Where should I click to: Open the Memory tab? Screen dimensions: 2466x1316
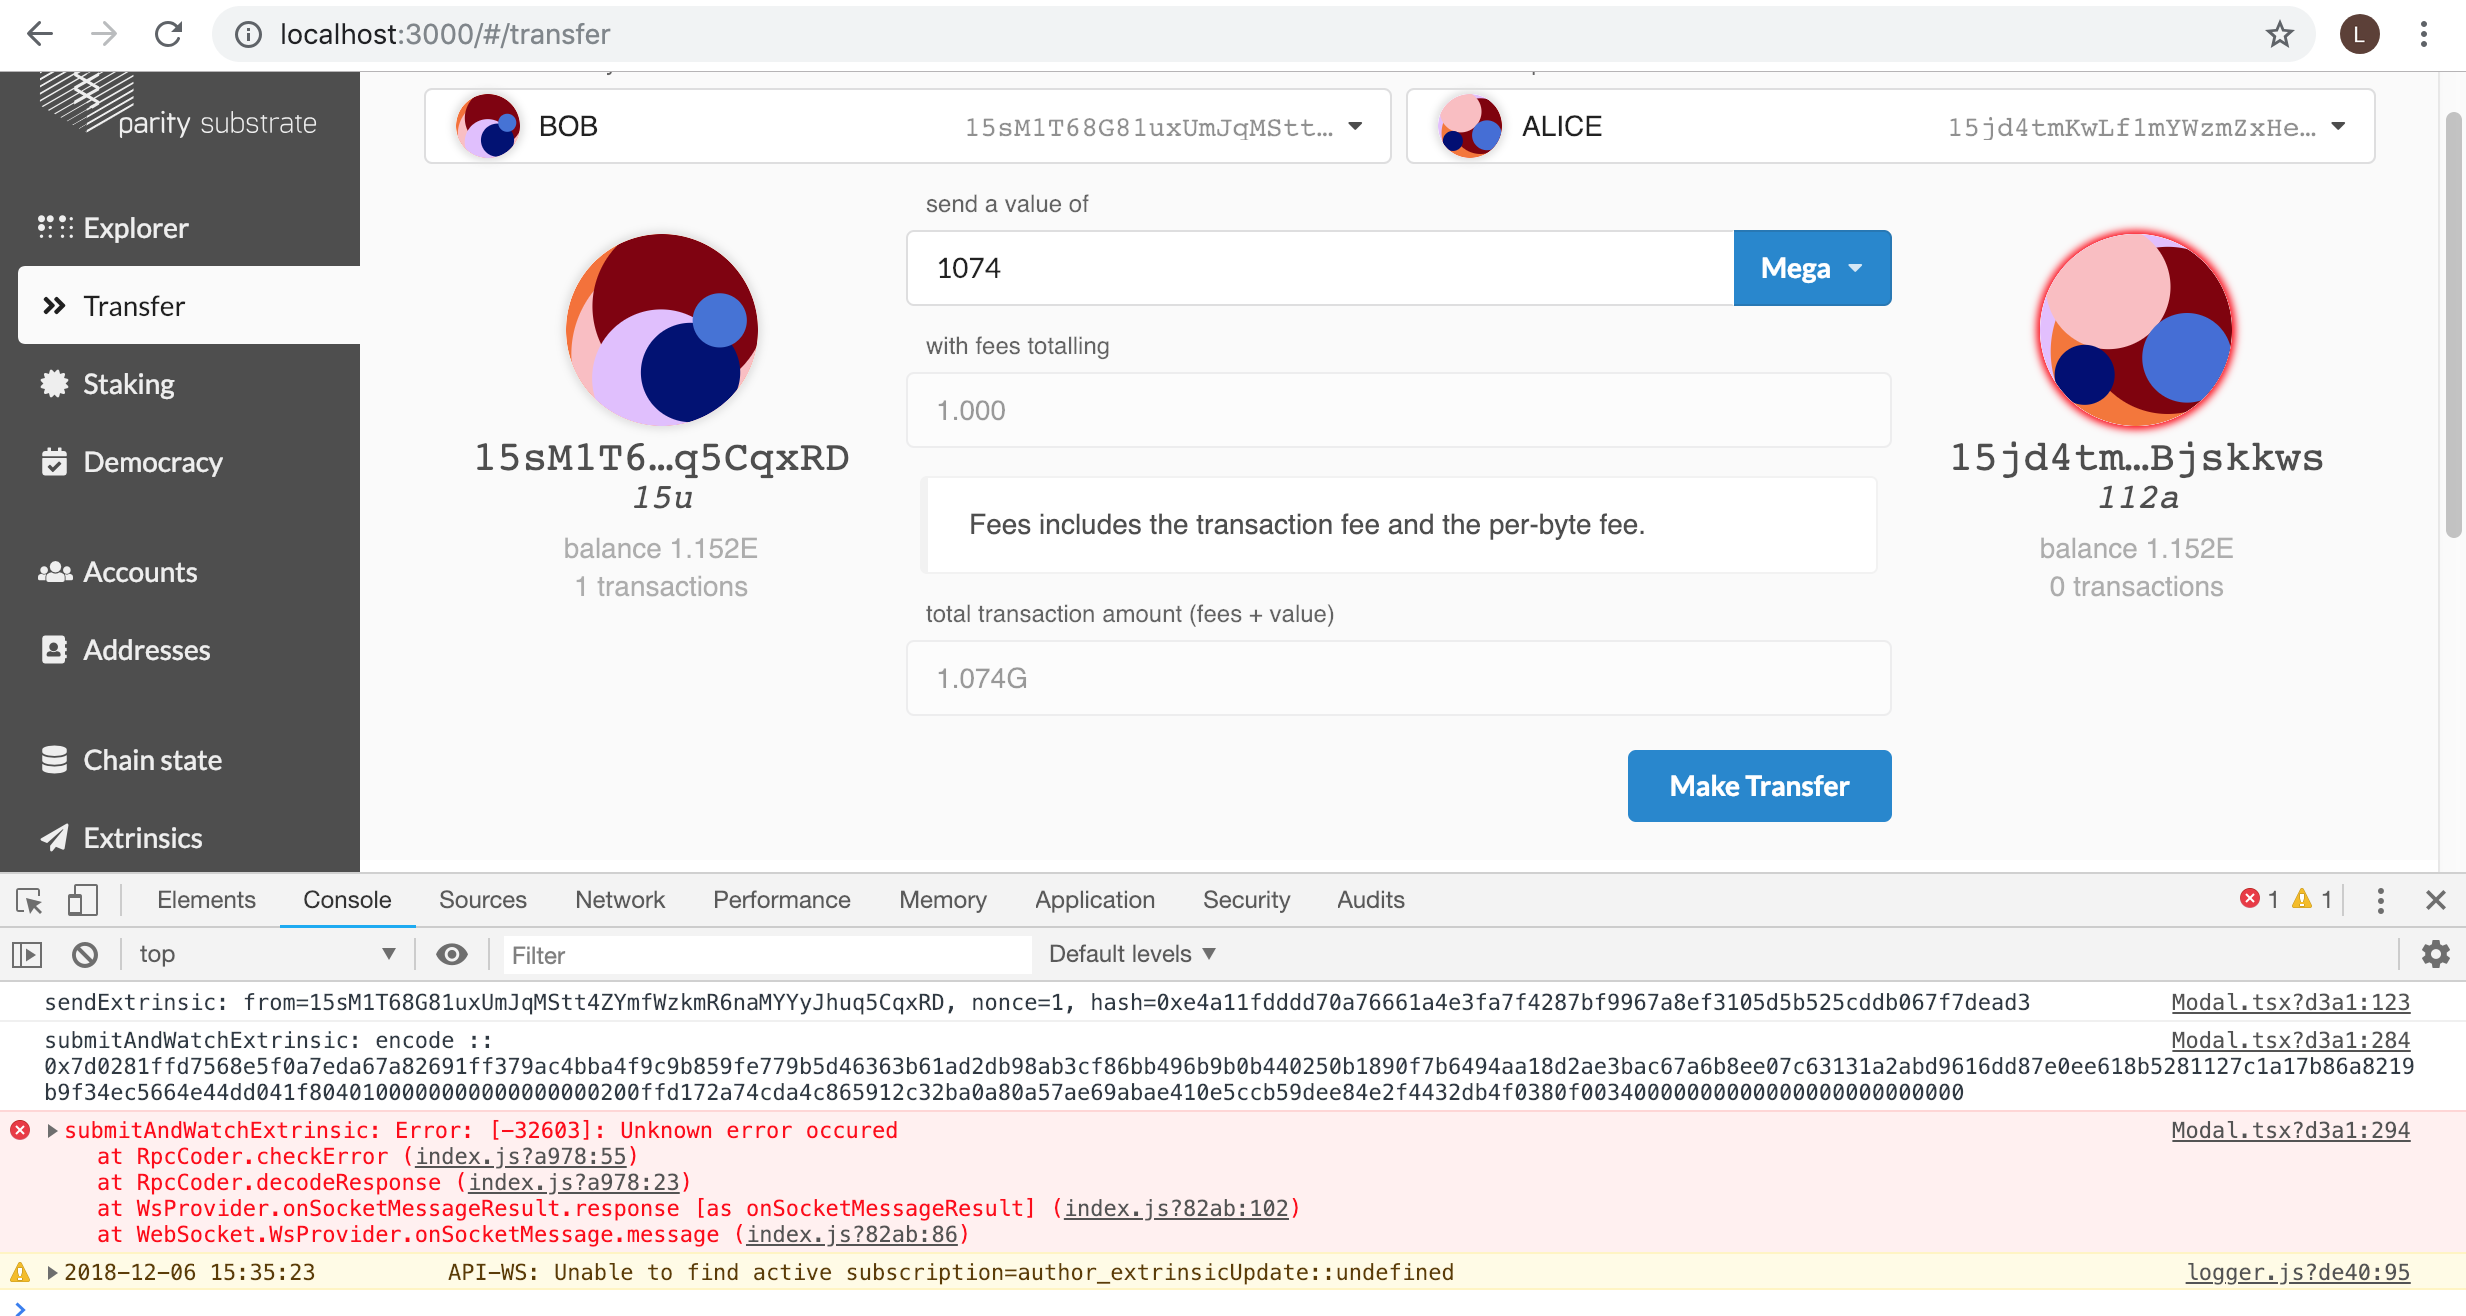click(x=943, y=900)
